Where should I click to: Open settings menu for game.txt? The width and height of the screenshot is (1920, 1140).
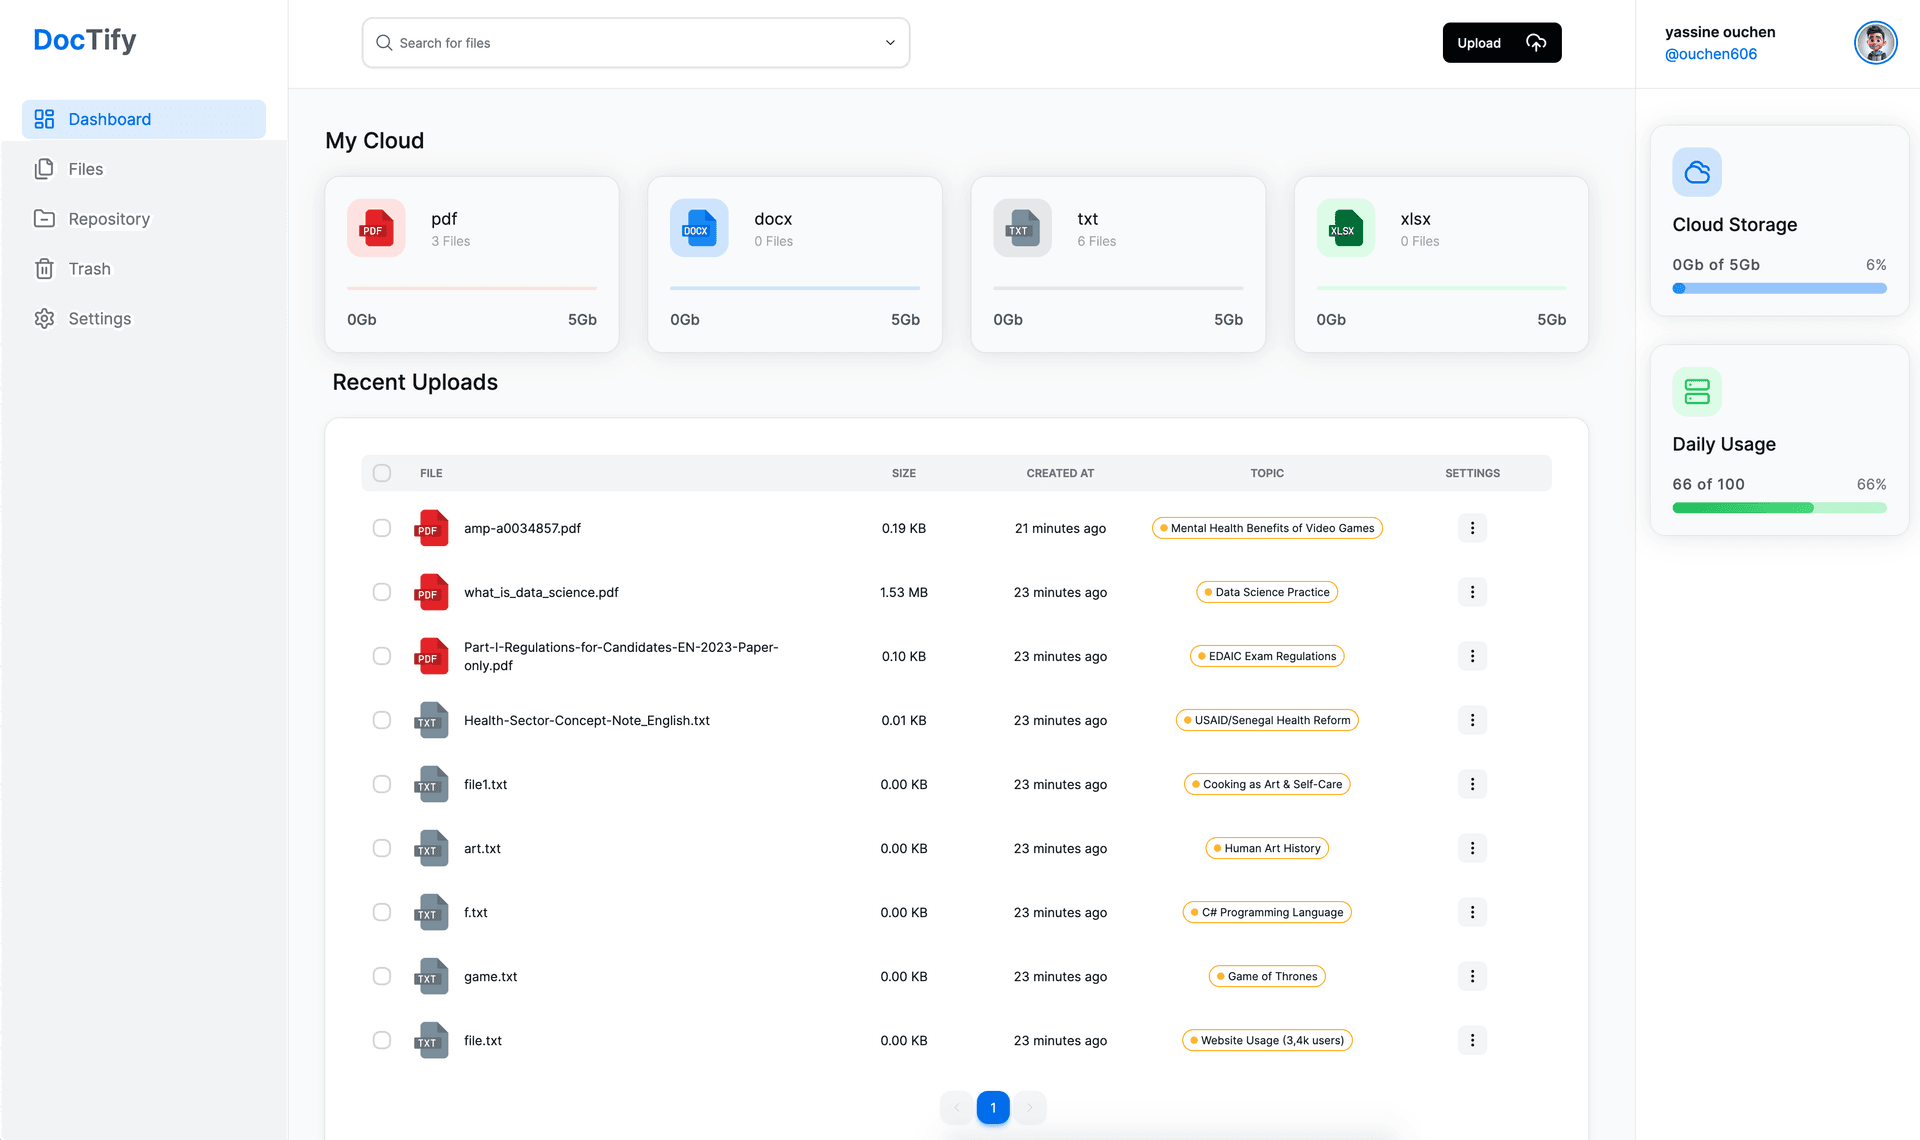[x=1472, y=976]
